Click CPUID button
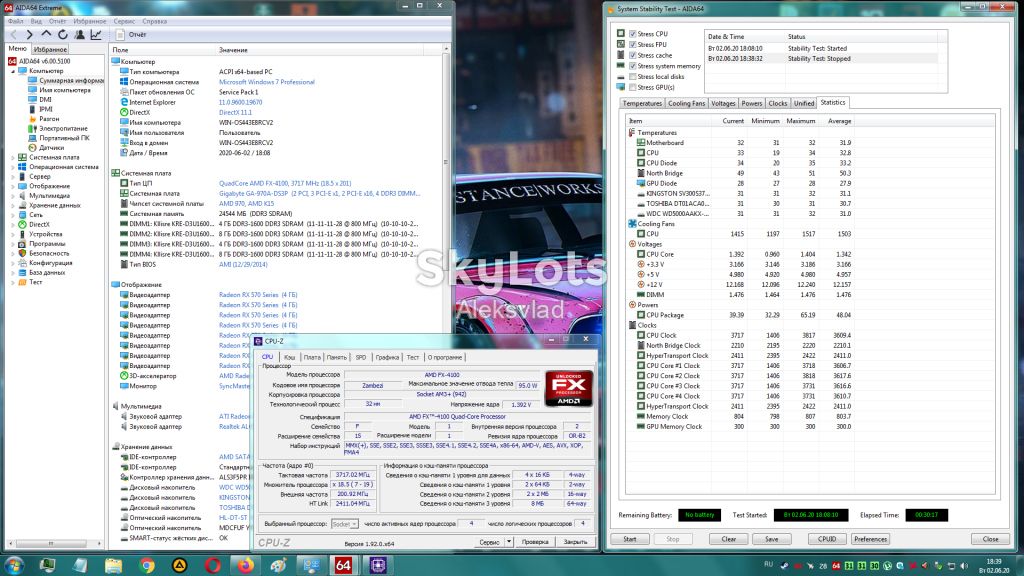The height and width of the screenshot is (576, 1024). [827, 539]
